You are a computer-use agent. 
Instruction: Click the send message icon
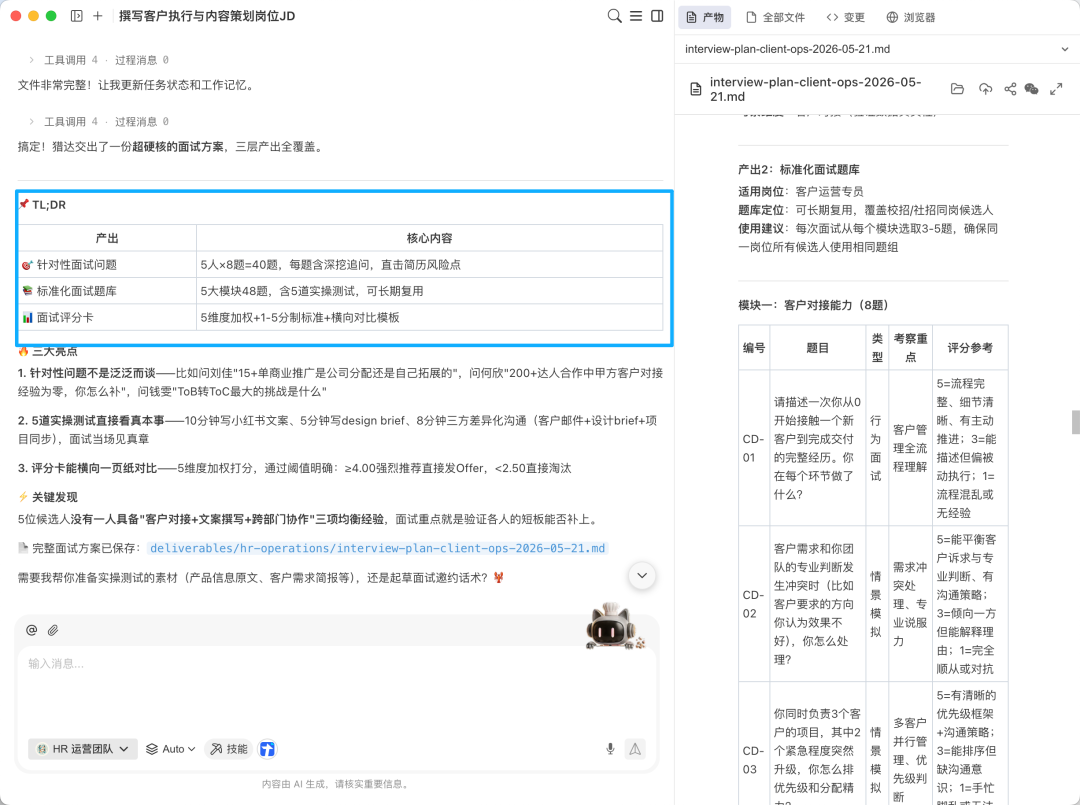click(635, 749)
